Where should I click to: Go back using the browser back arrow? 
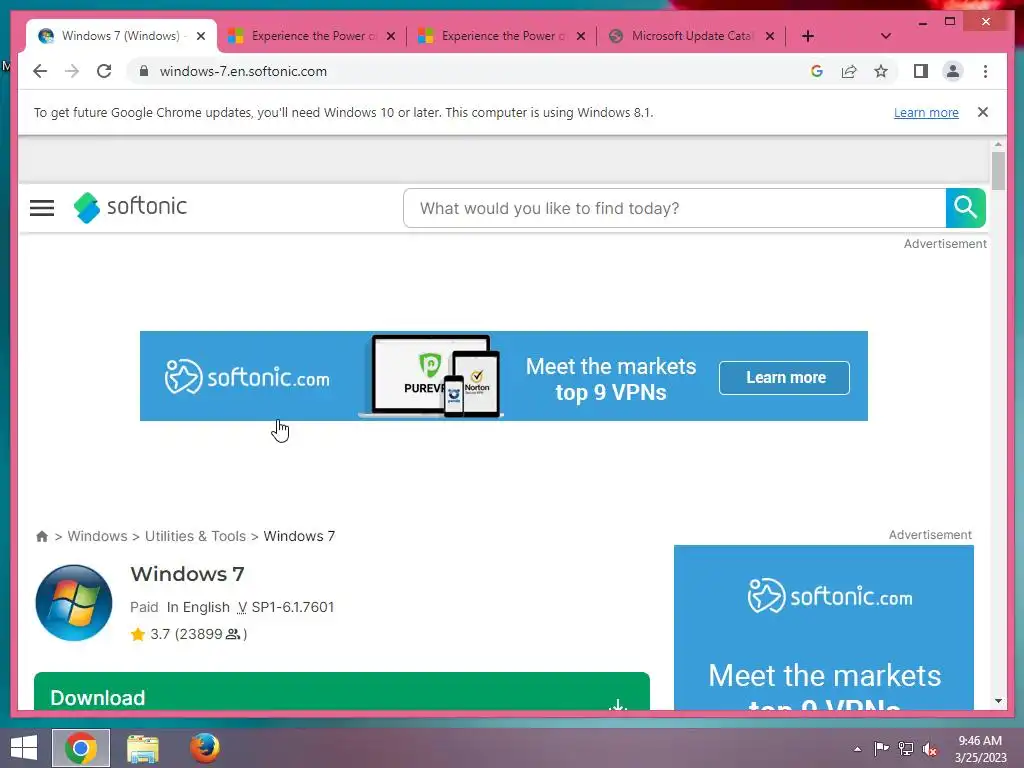click(40, 71)
